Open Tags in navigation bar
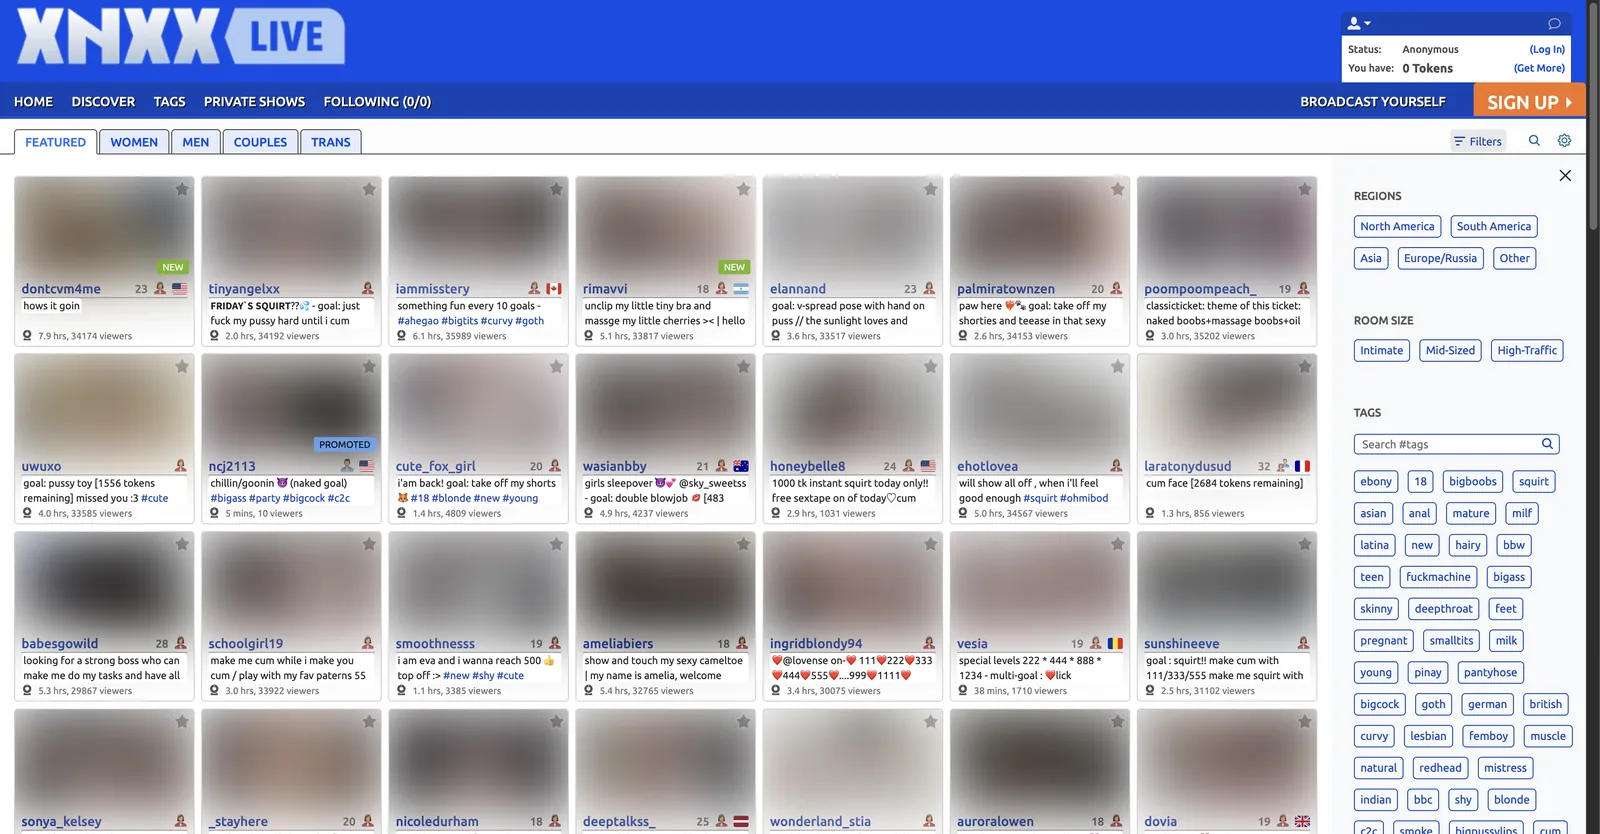The height and width of the screenshot is (834, 1600). coord(169,102)
